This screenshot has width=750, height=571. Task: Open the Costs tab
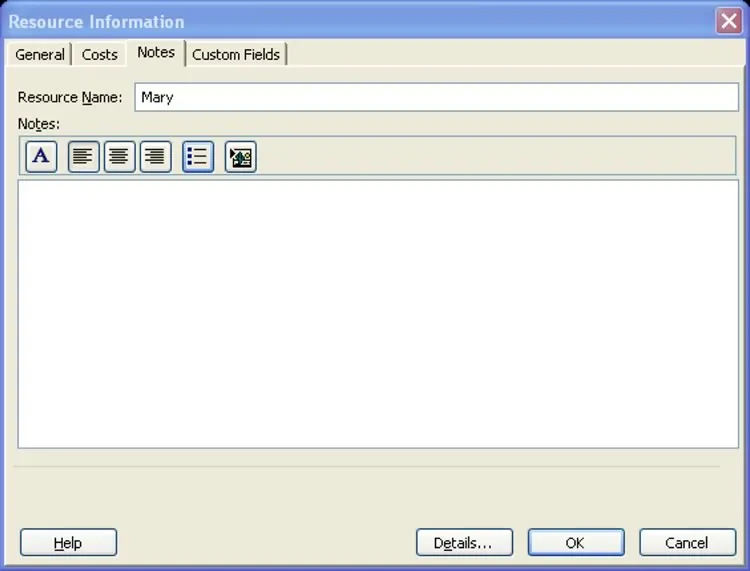(x=99, y=55)
